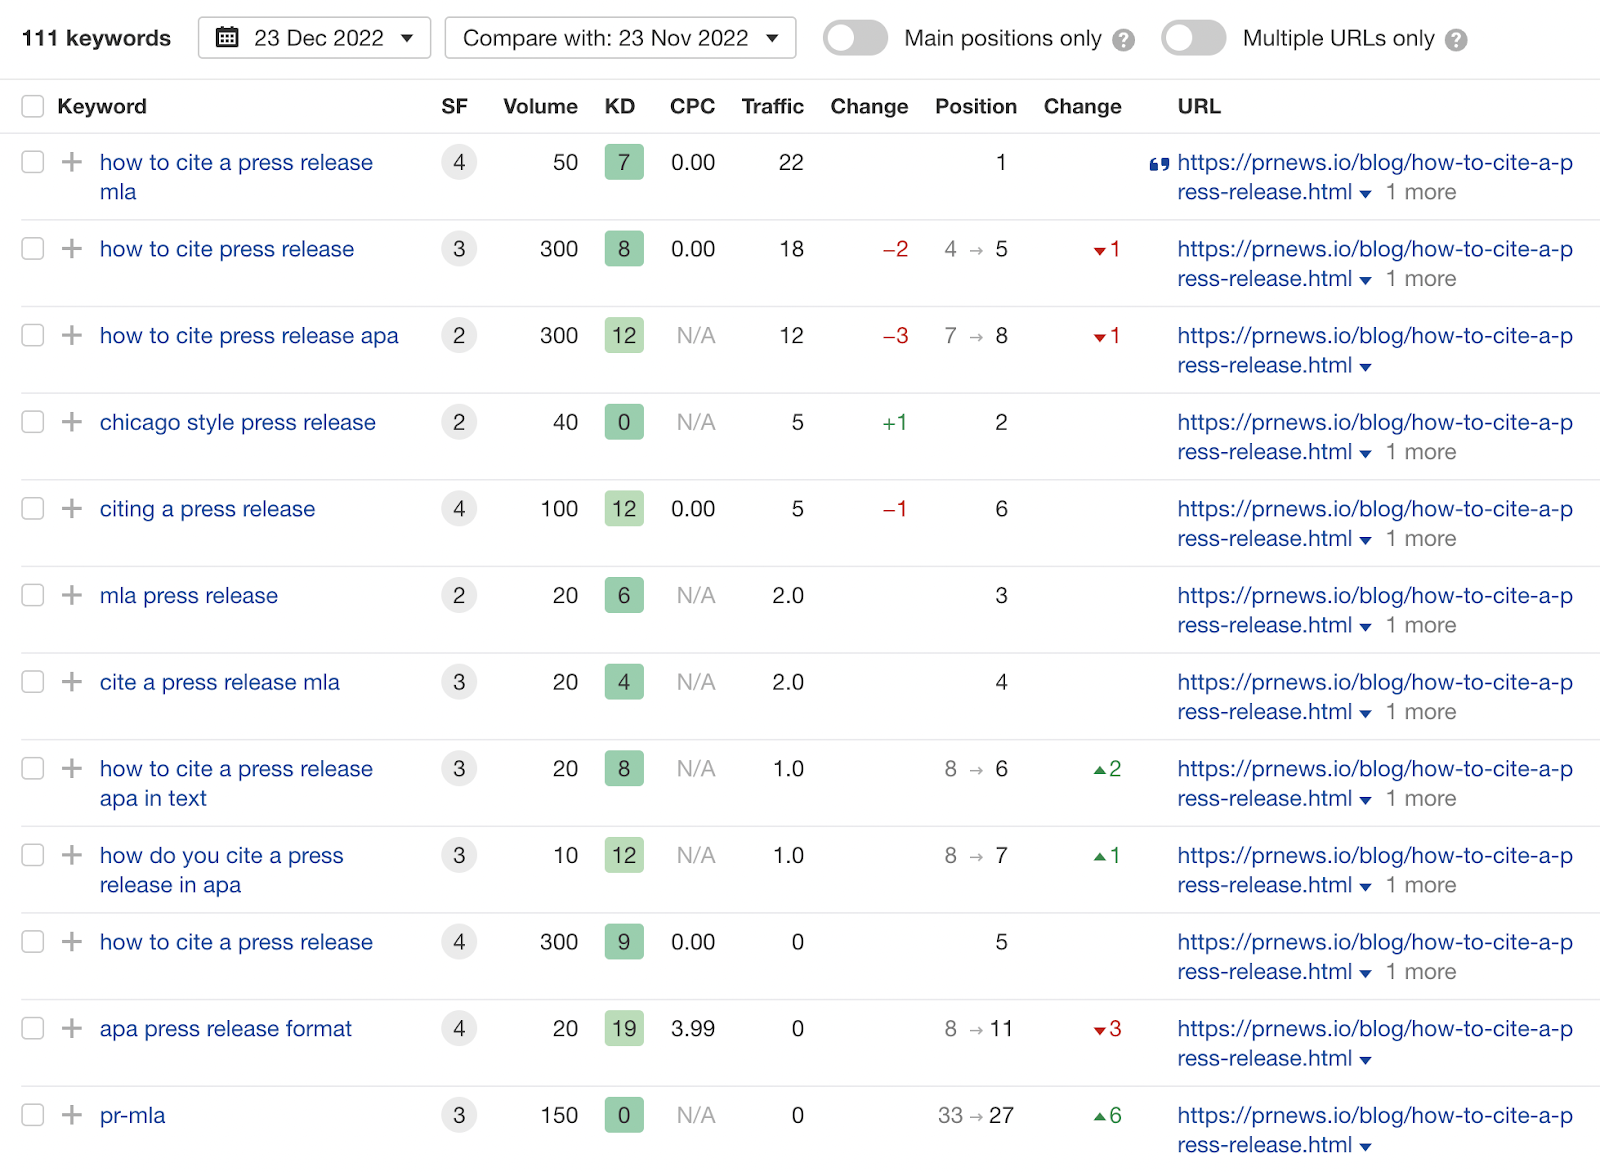Open keyword 'chicago style press release'
The image size is (1600, 1172).
pos(238,422)
